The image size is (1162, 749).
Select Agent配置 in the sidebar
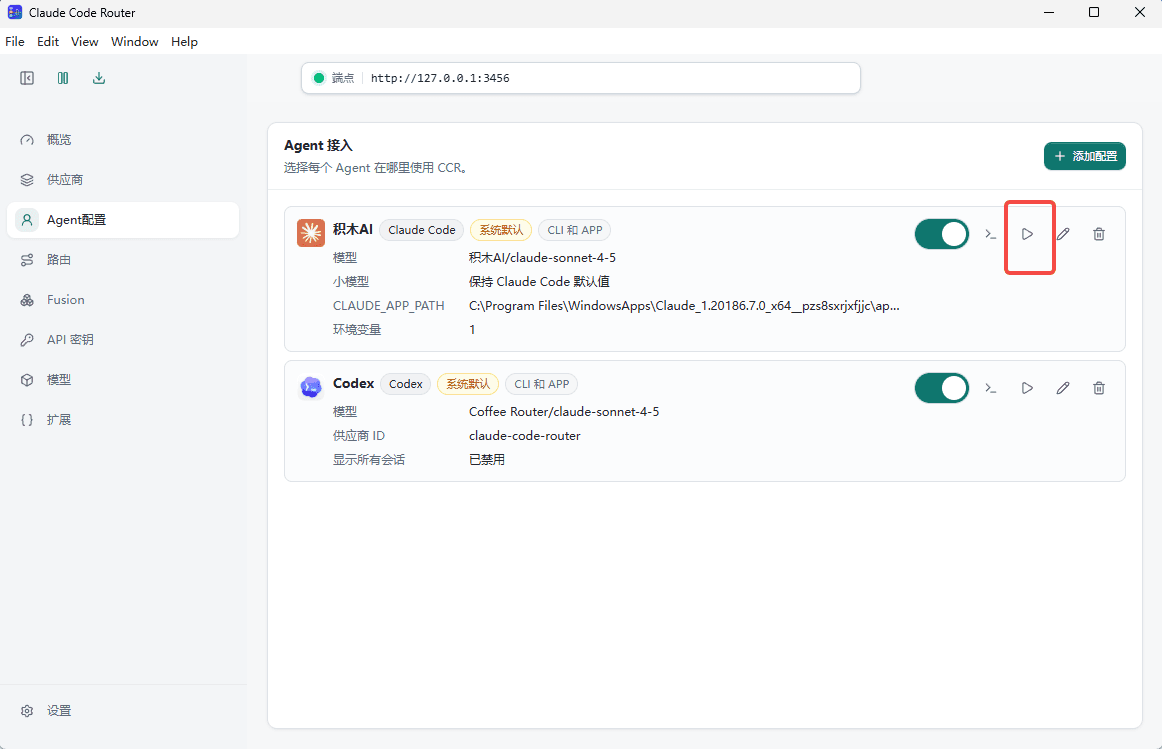[x=123, y=219]
